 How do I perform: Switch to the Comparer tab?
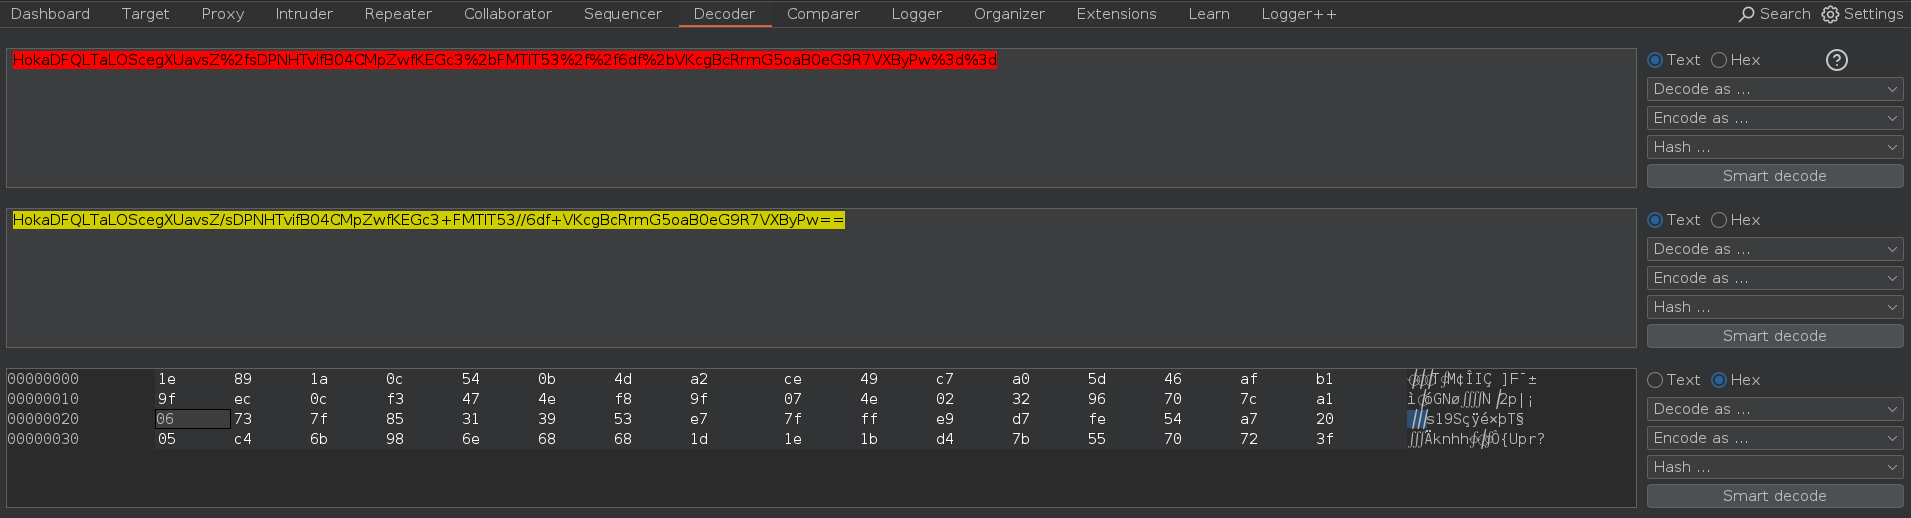(823, 14)
